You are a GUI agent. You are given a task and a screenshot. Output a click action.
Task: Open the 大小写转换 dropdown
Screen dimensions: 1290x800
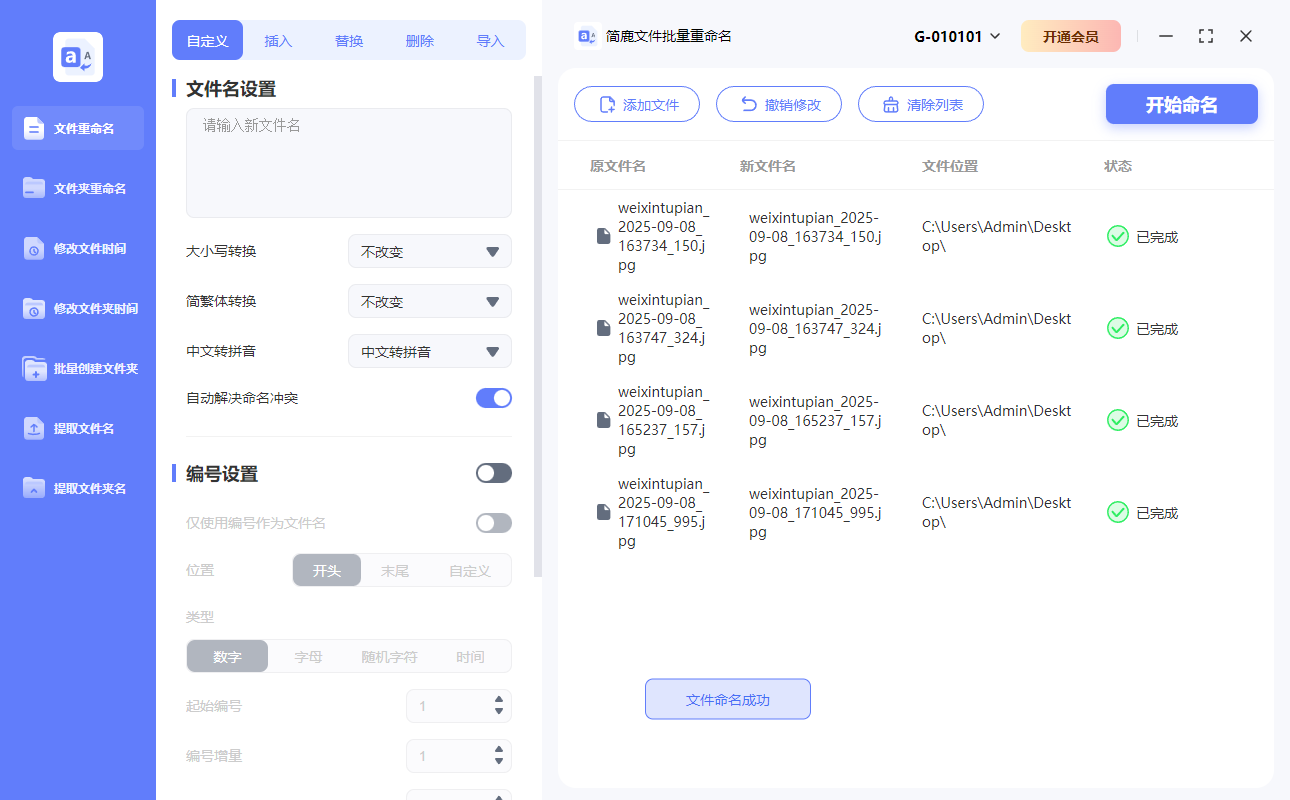(429, 251)
